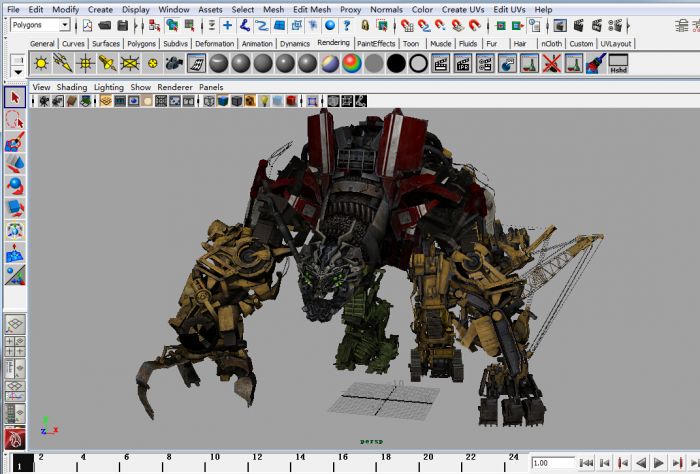This screenshot has height=474, width=700.
Task: Open the Edit Mesh menu
Action: pyautogui.click(x=312, y=9)
